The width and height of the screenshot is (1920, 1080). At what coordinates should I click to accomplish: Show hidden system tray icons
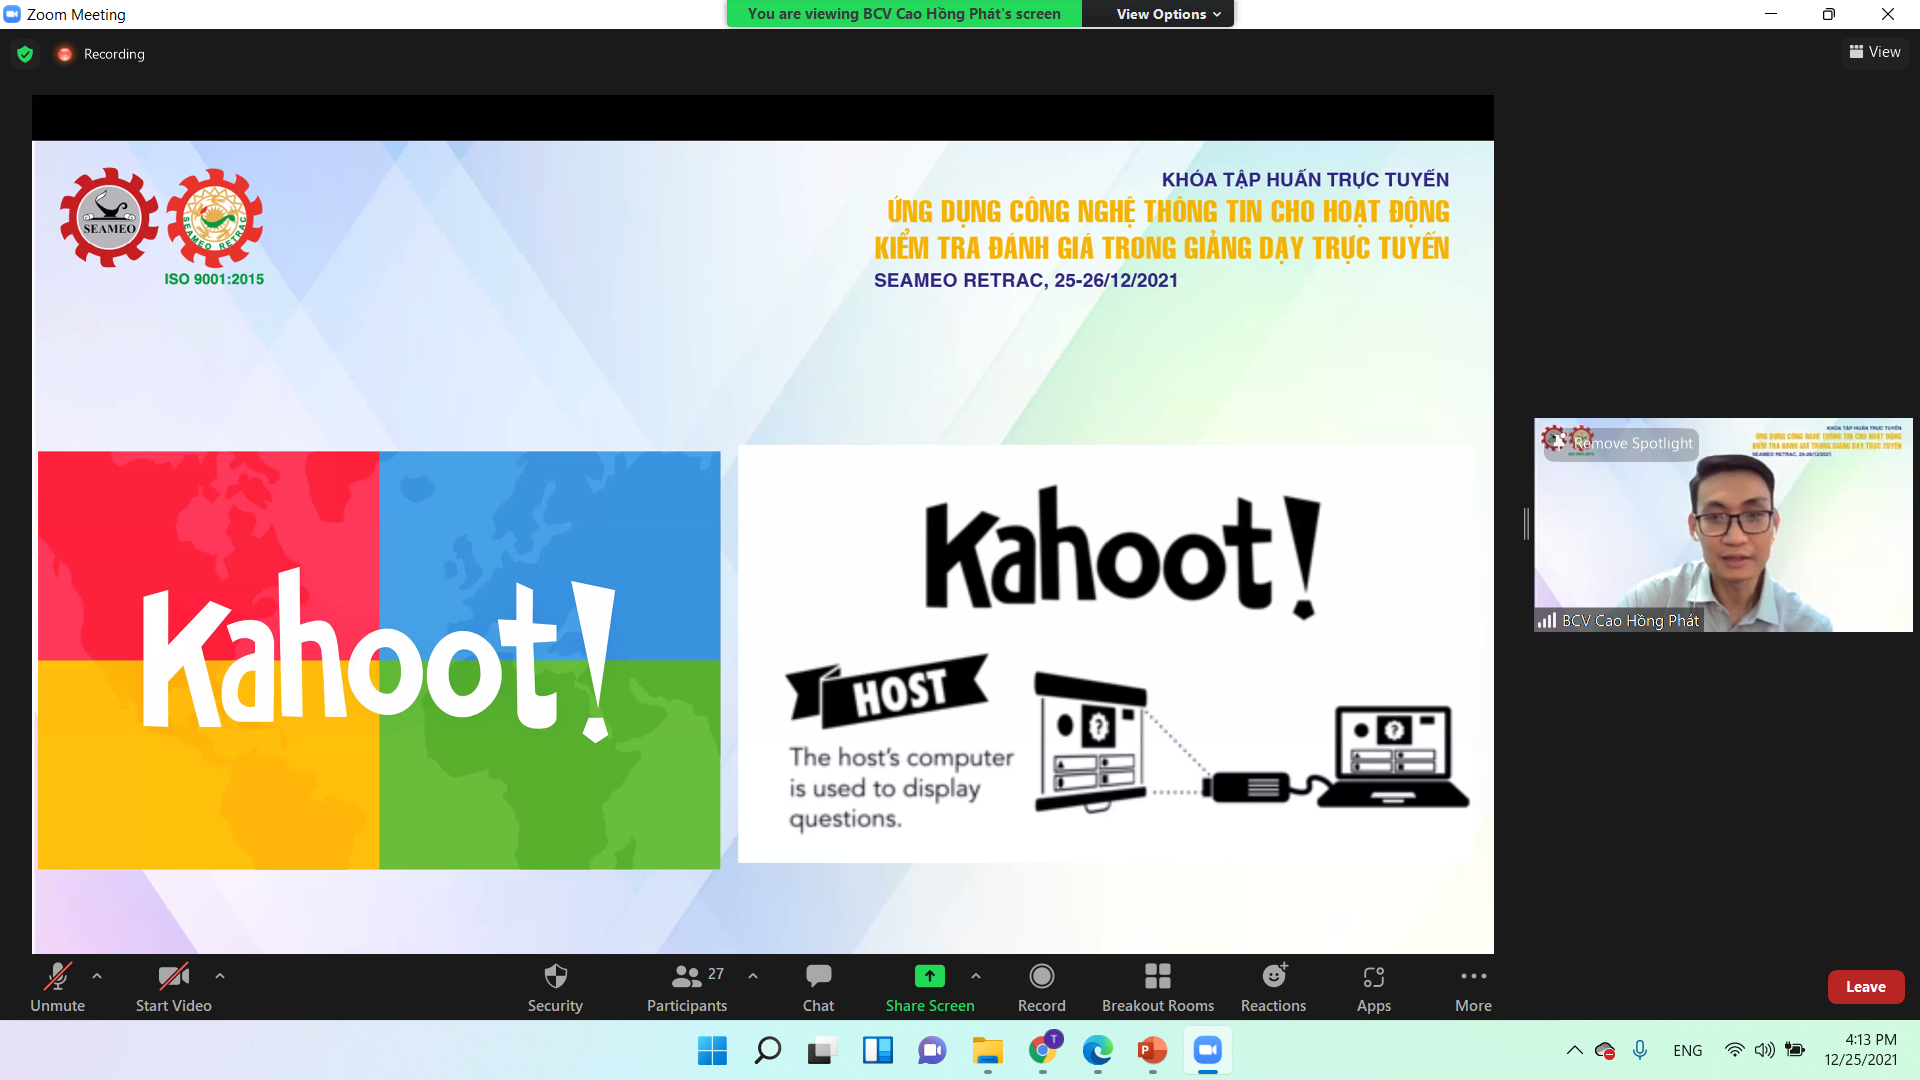tap(1574, 1050)
